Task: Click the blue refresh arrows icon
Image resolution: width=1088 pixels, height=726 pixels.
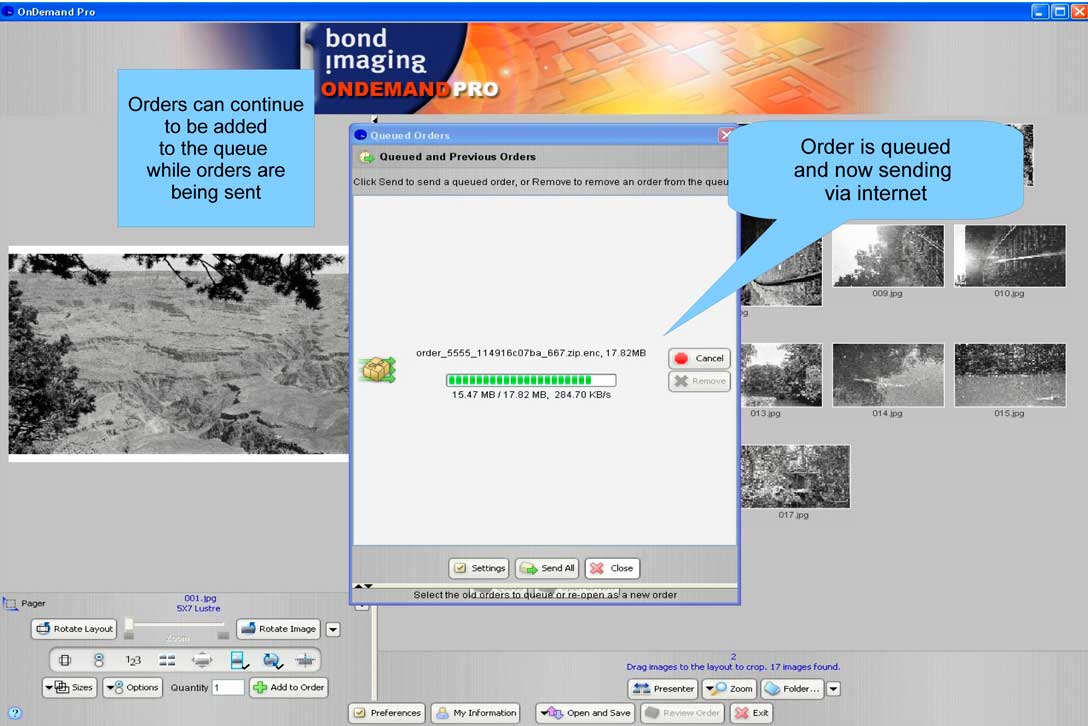Action: [x=271, y=660]
